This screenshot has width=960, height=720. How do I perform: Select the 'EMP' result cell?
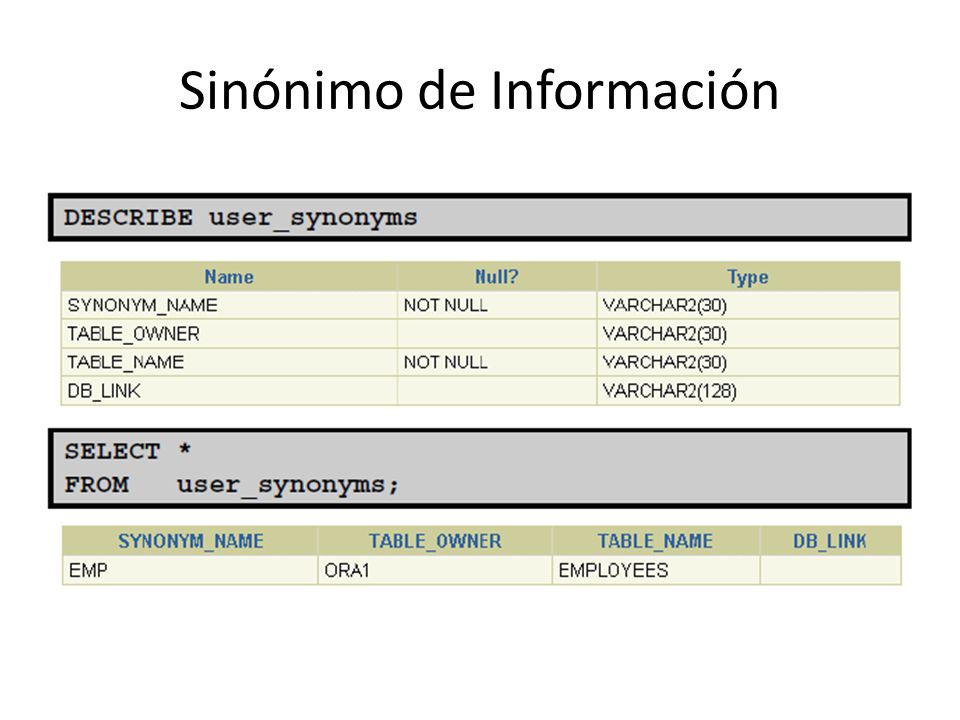190,570
